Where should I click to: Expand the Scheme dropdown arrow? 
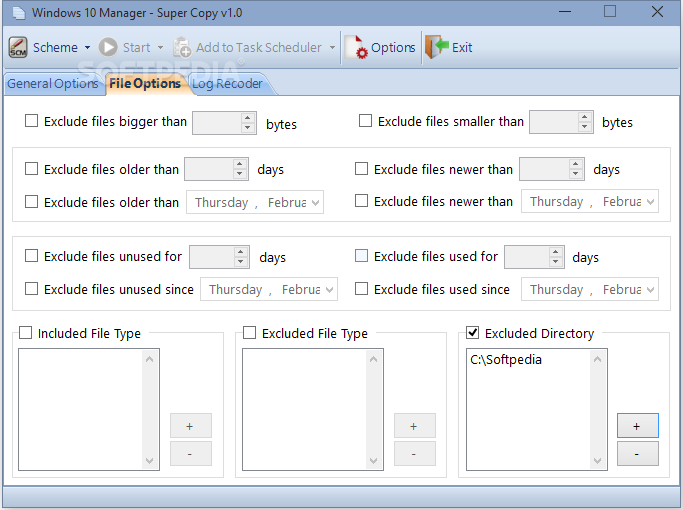87,47
